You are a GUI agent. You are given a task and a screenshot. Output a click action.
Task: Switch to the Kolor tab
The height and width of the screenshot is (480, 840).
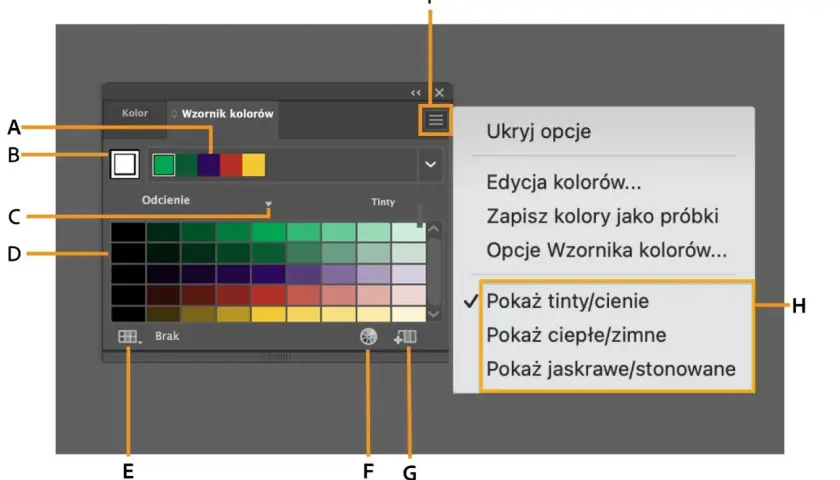click(x=134, y=113)
